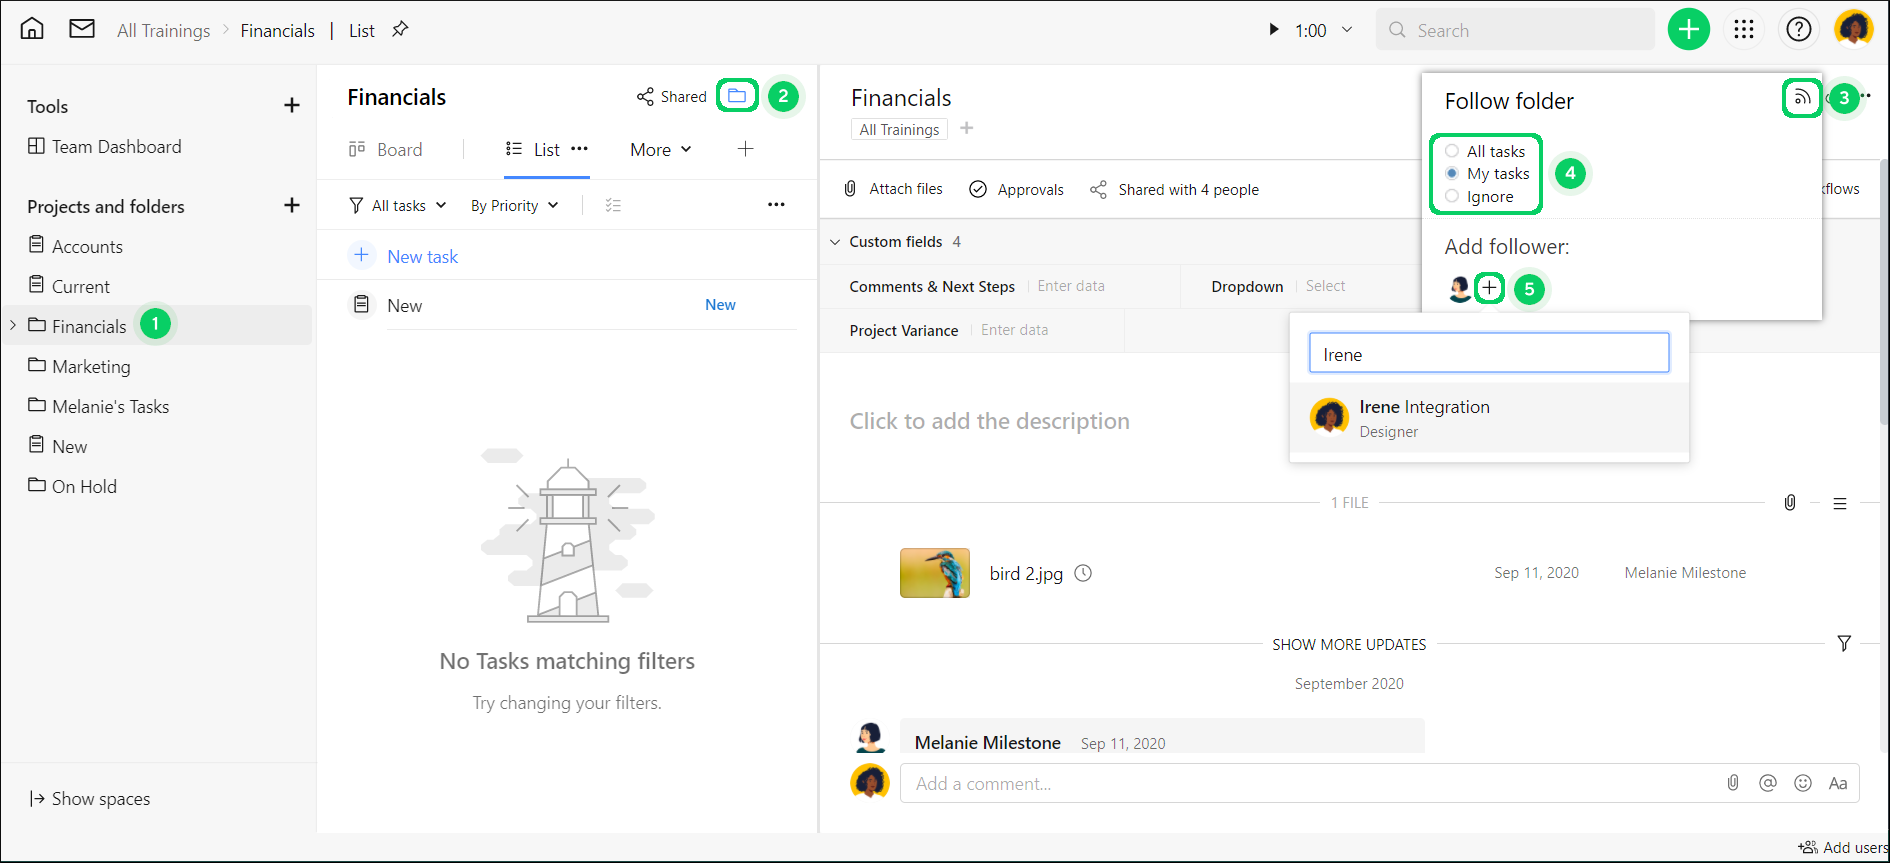Open the By Priority sort dropdown

click(x=514, y=205)
